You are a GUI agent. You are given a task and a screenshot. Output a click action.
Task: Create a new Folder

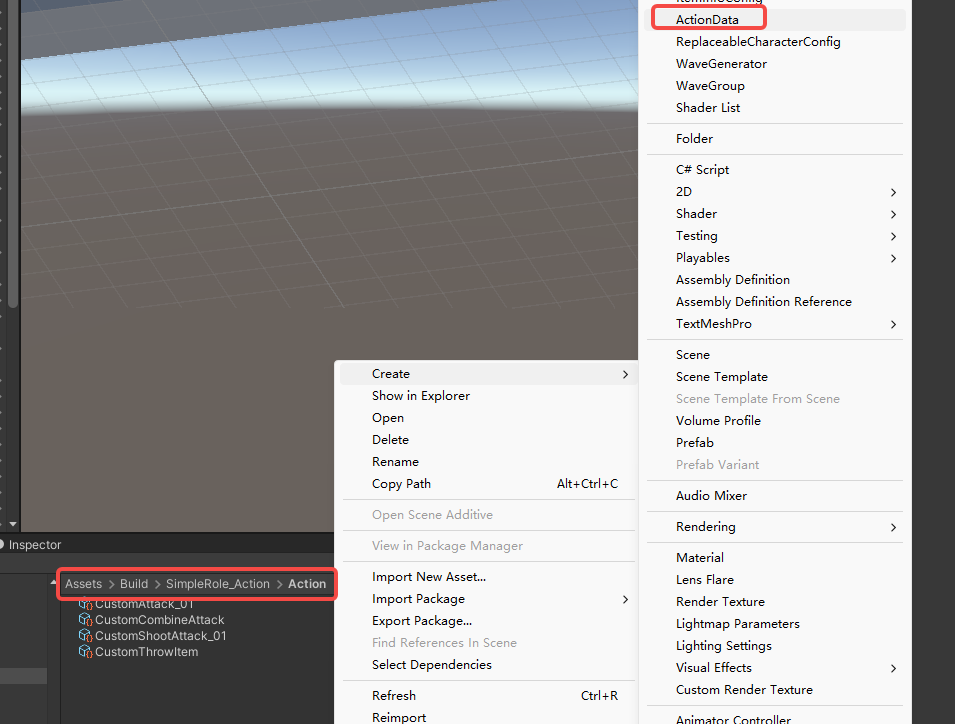[x=694, y=139]
